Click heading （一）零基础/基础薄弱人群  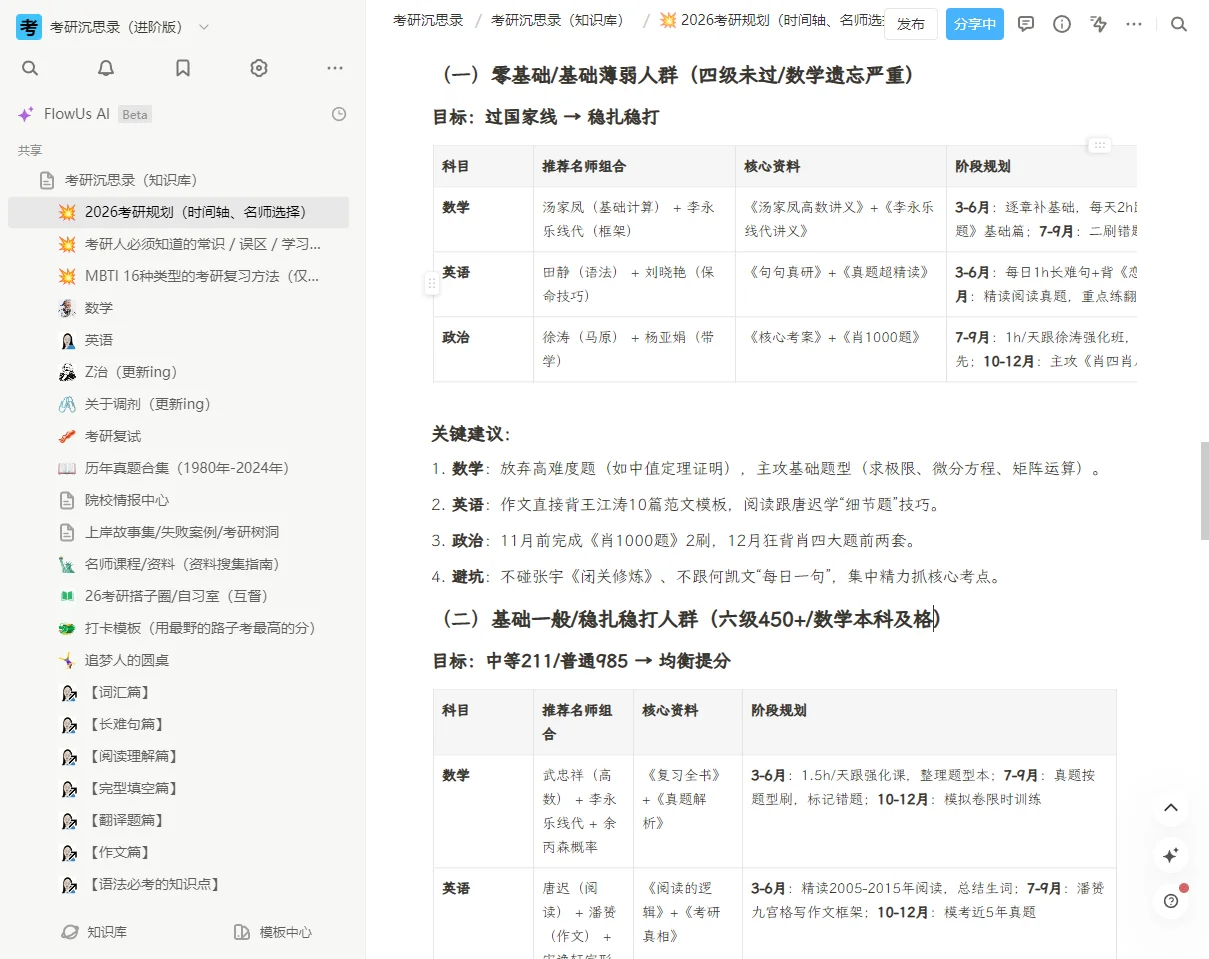pyautogui.click(x=677, y=76)
